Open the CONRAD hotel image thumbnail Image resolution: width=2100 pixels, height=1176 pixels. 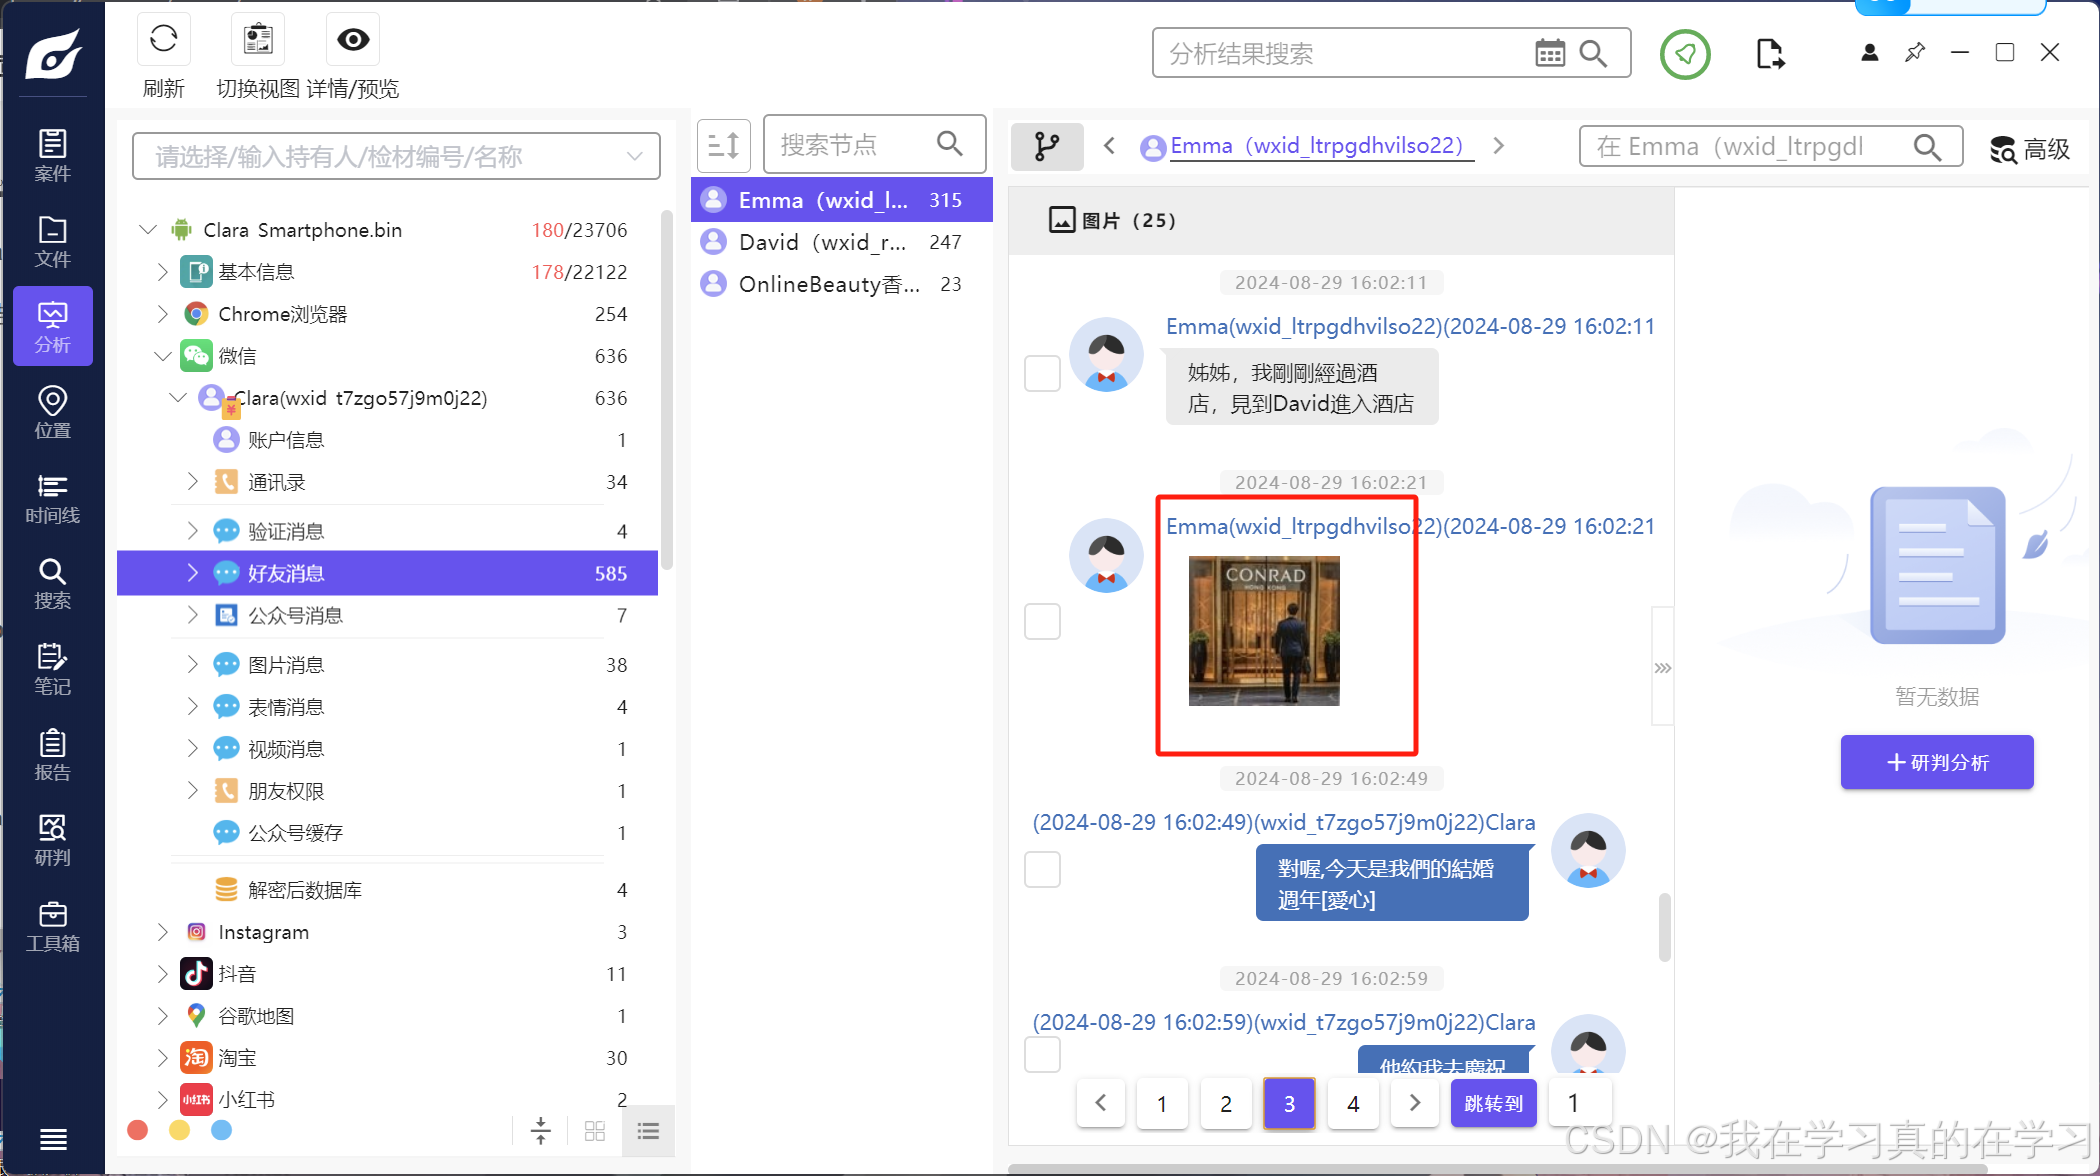point(1263,631)
